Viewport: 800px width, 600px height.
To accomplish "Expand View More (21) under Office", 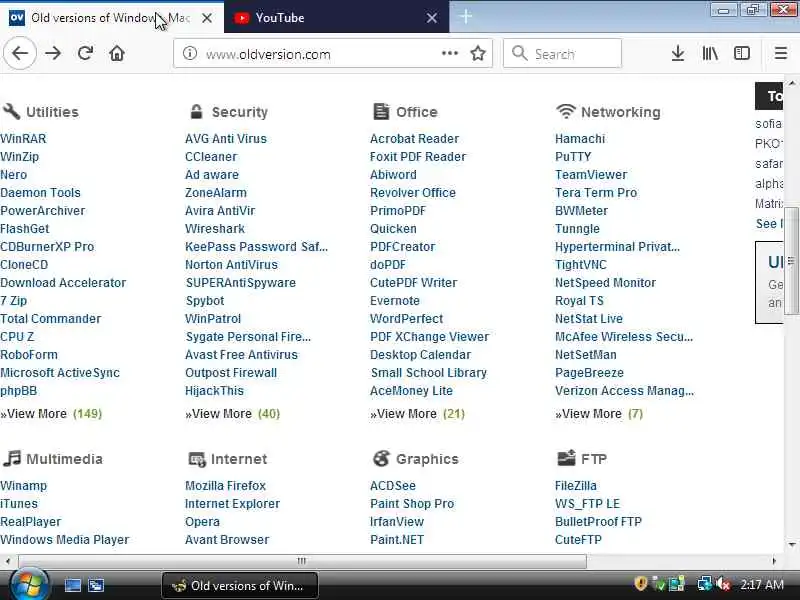I will (417, 414).
